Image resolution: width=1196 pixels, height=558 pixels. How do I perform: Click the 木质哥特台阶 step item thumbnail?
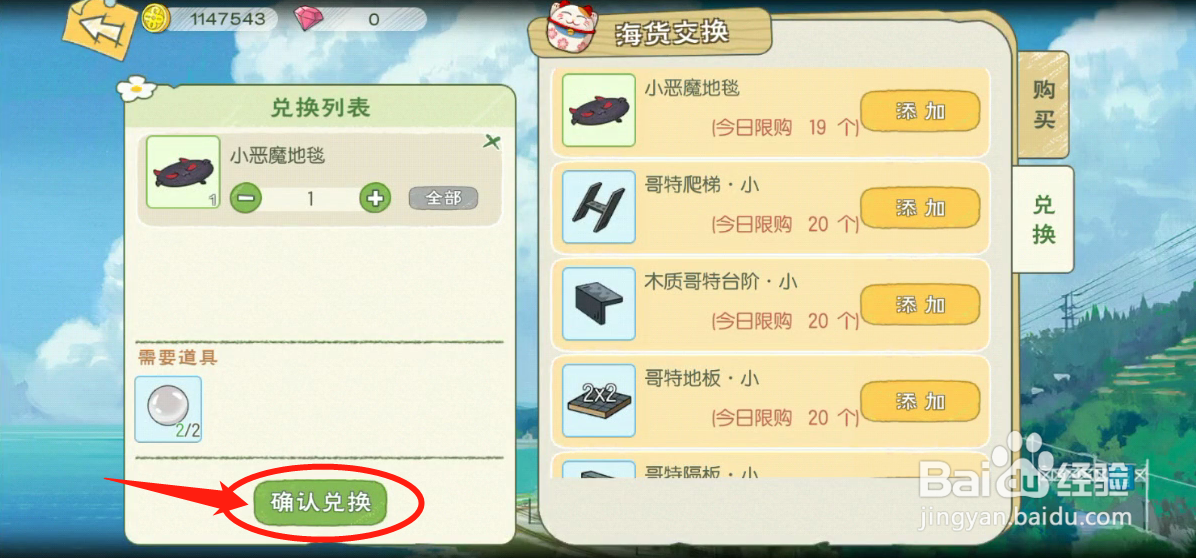click(599, 304)
